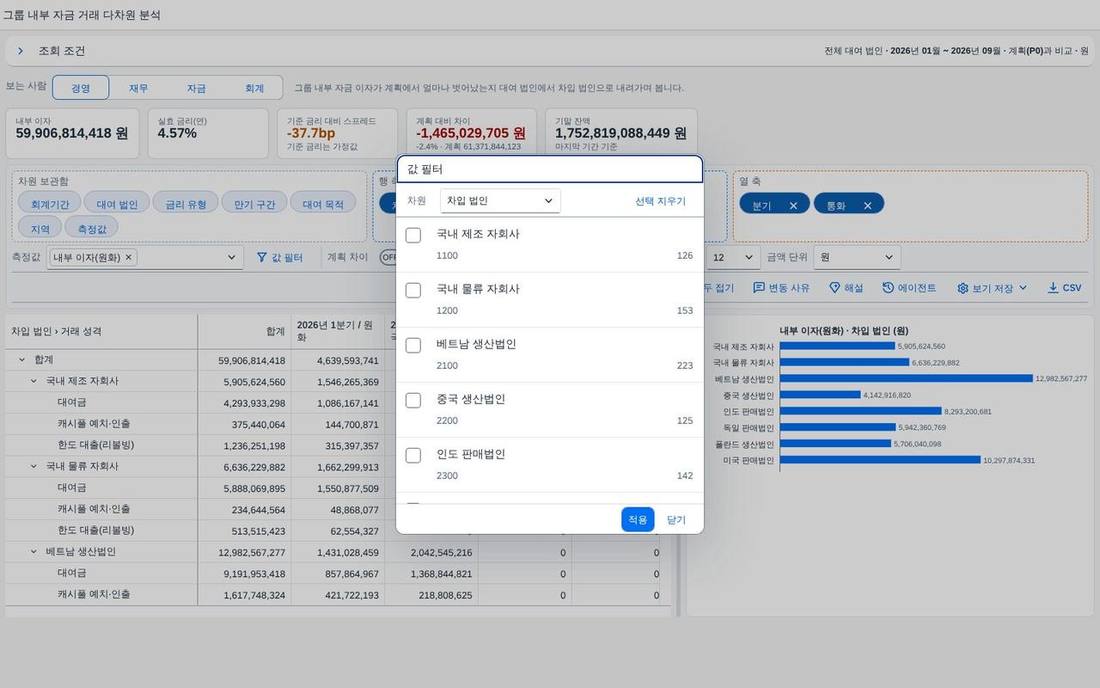
Task: Click the 보기 저장 gear icon
Action: tap(962, 288)
